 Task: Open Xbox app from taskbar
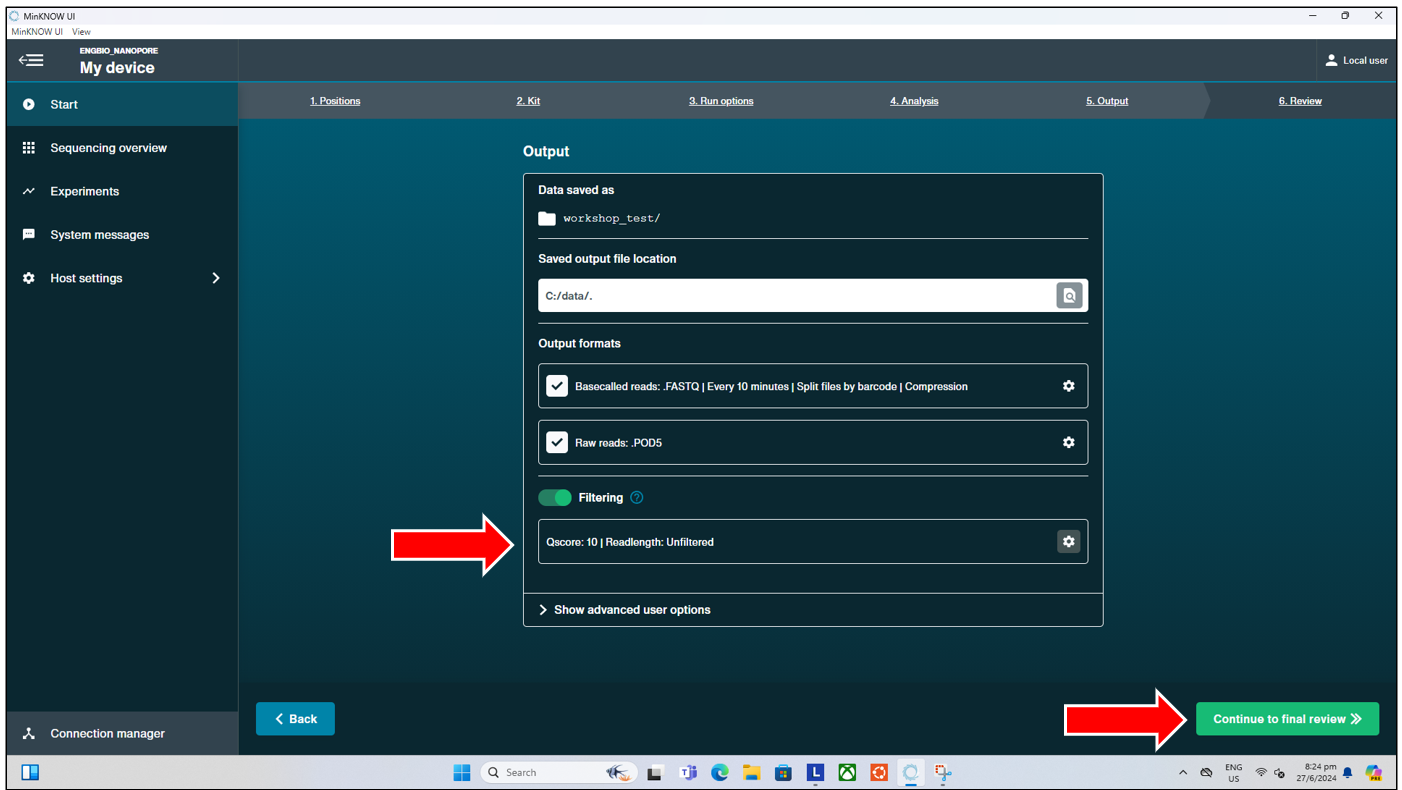[x=847, y=772]
